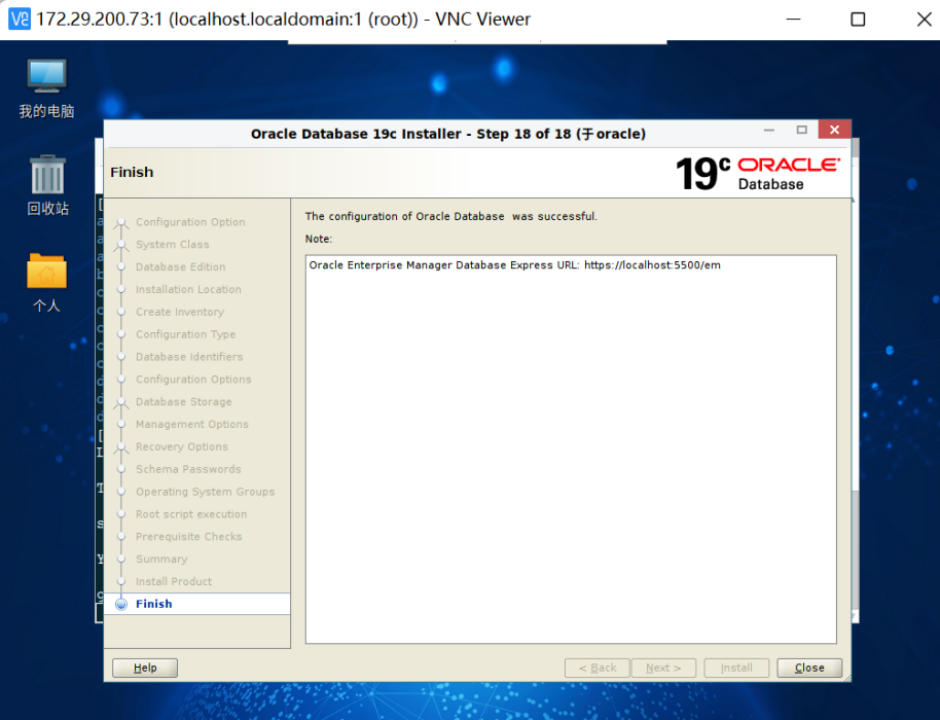The height and width of the screenshot is (720, 940).
Task: Click the Close button to finish installation
Action: [x=809, y=667]
